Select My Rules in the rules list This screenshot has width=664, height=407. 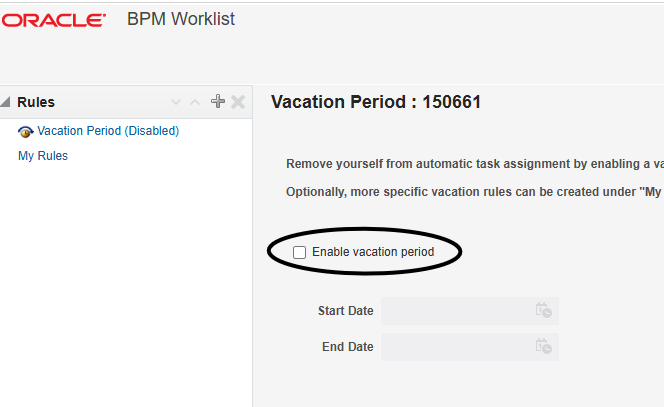[x=43, y=156]
